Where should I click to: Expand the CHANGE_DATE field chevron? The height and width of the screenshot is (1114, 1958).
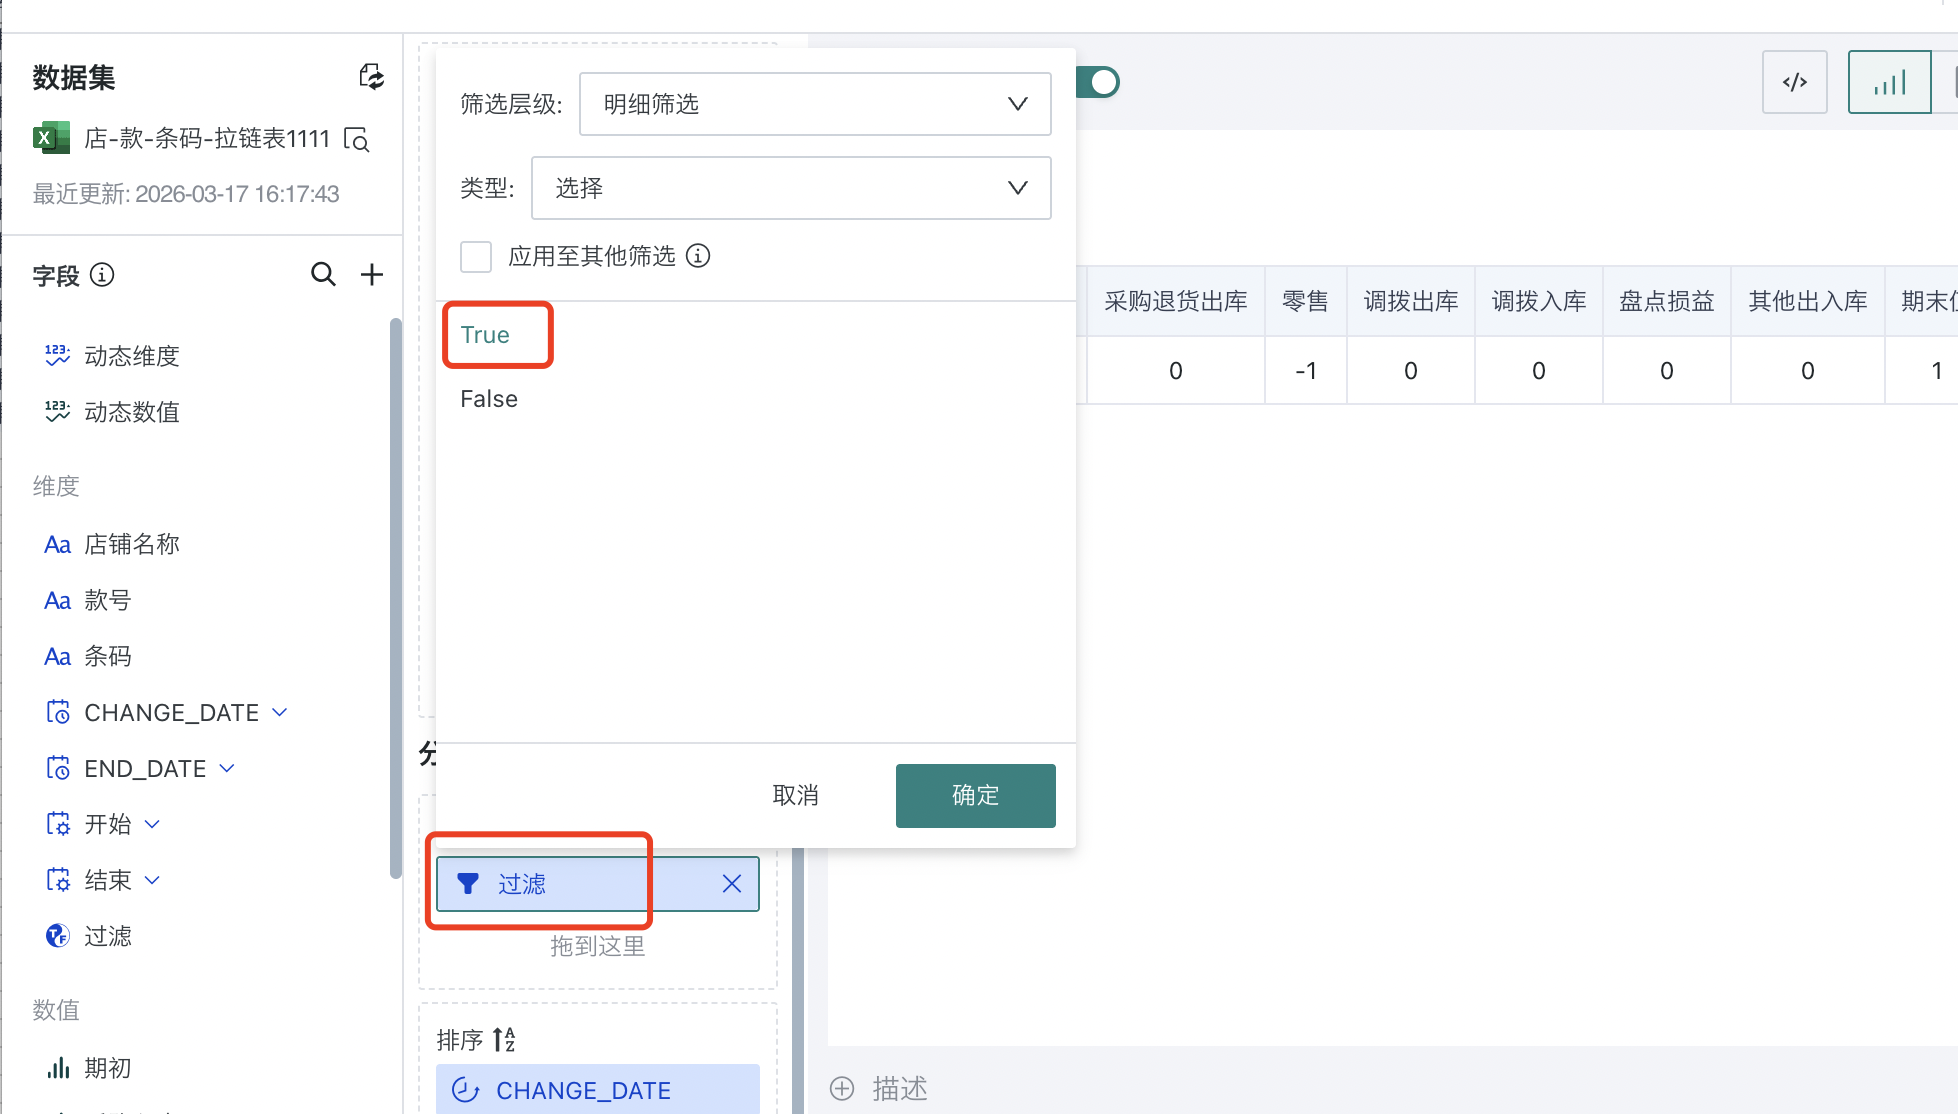click(x=280, y=712)
